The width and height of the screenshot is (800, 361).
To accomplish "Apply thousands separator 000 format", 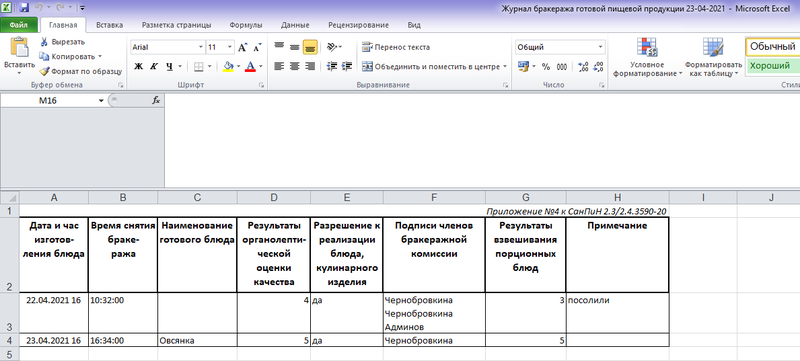I will pyautogui.click(x=562, y=66).
